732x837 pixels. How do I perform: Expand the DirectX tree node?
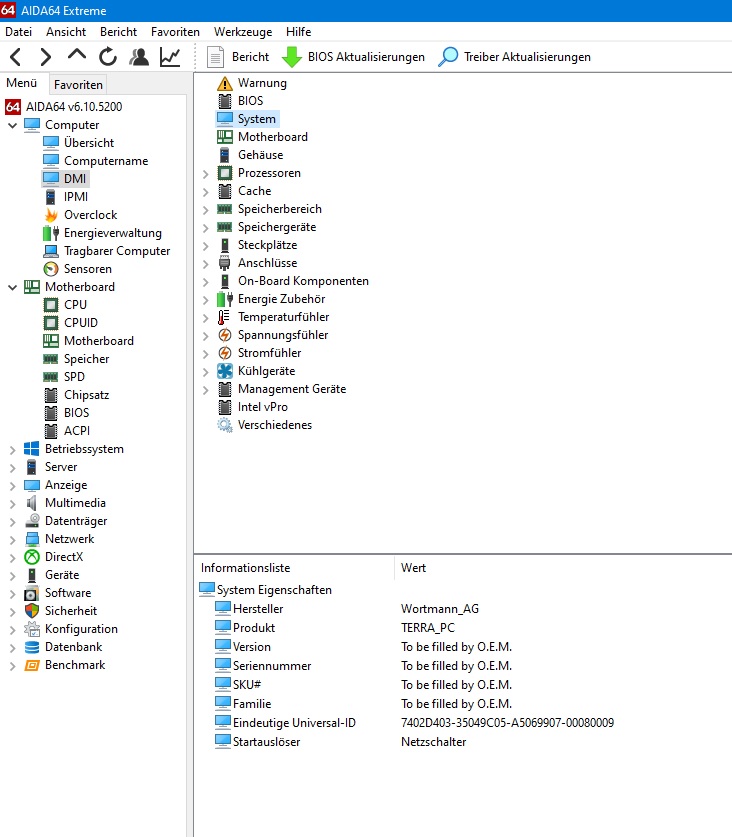13,558
